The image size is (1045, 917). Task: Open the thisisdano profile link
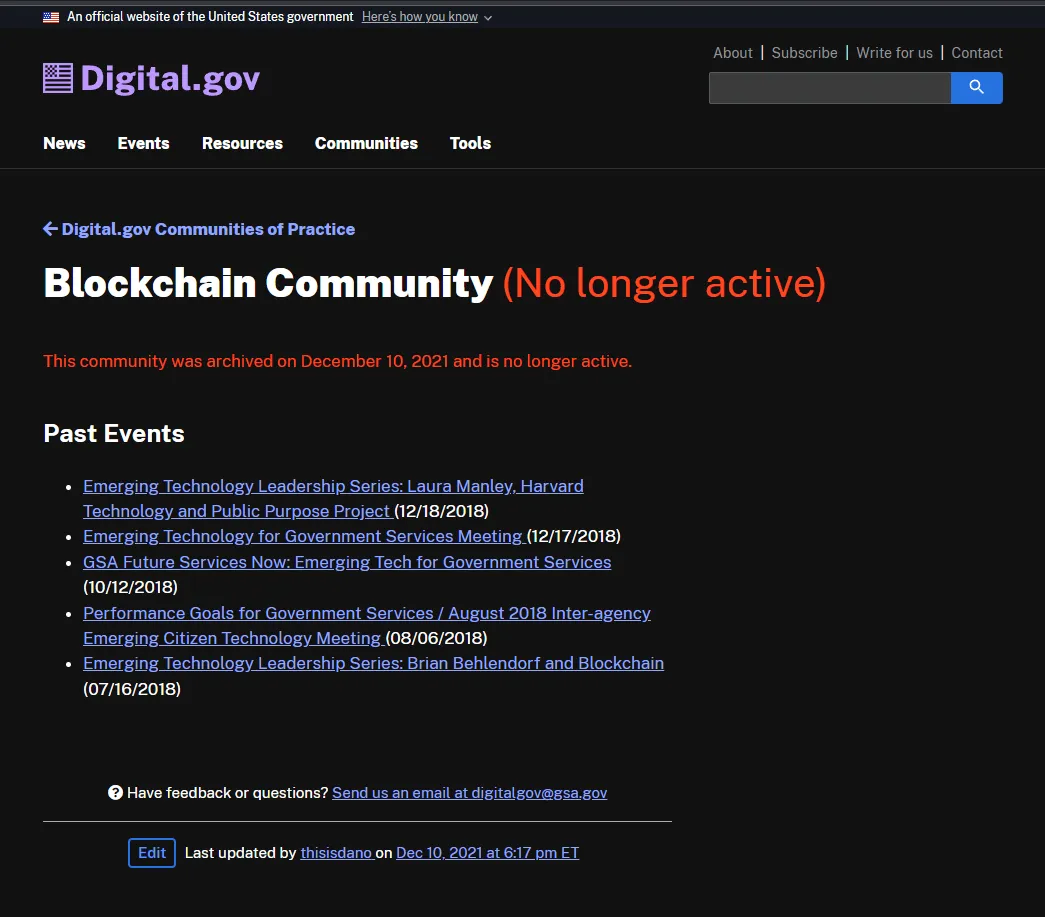[x=337, y=852]
